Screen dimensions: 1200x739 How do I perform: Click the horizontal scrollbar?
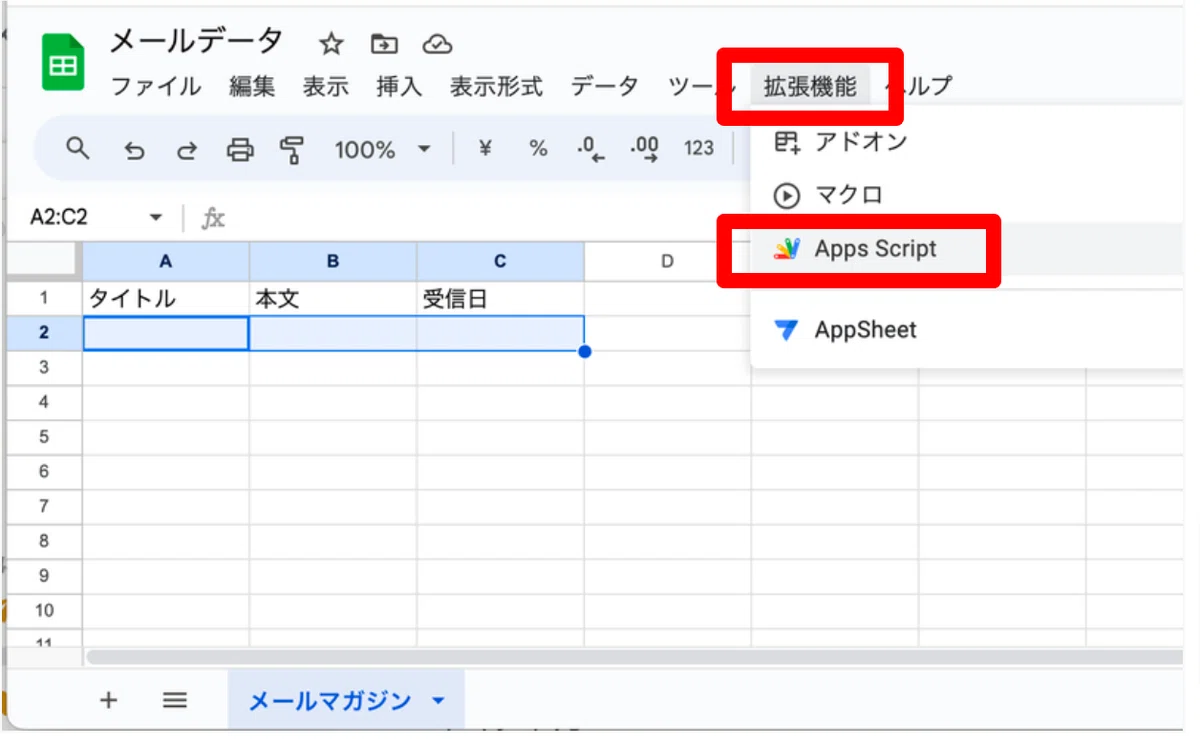coord(634,657)
